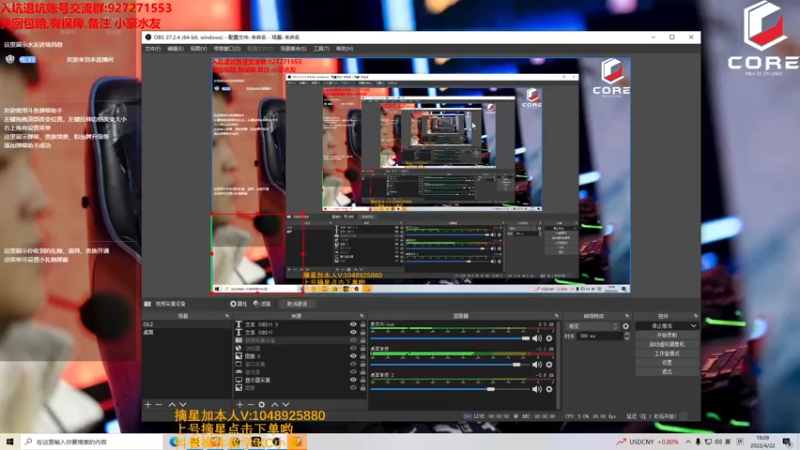The width and height of the screenshot is (800, 450).
Task: Click the 开始录制 button
Action: click(667, 335)
